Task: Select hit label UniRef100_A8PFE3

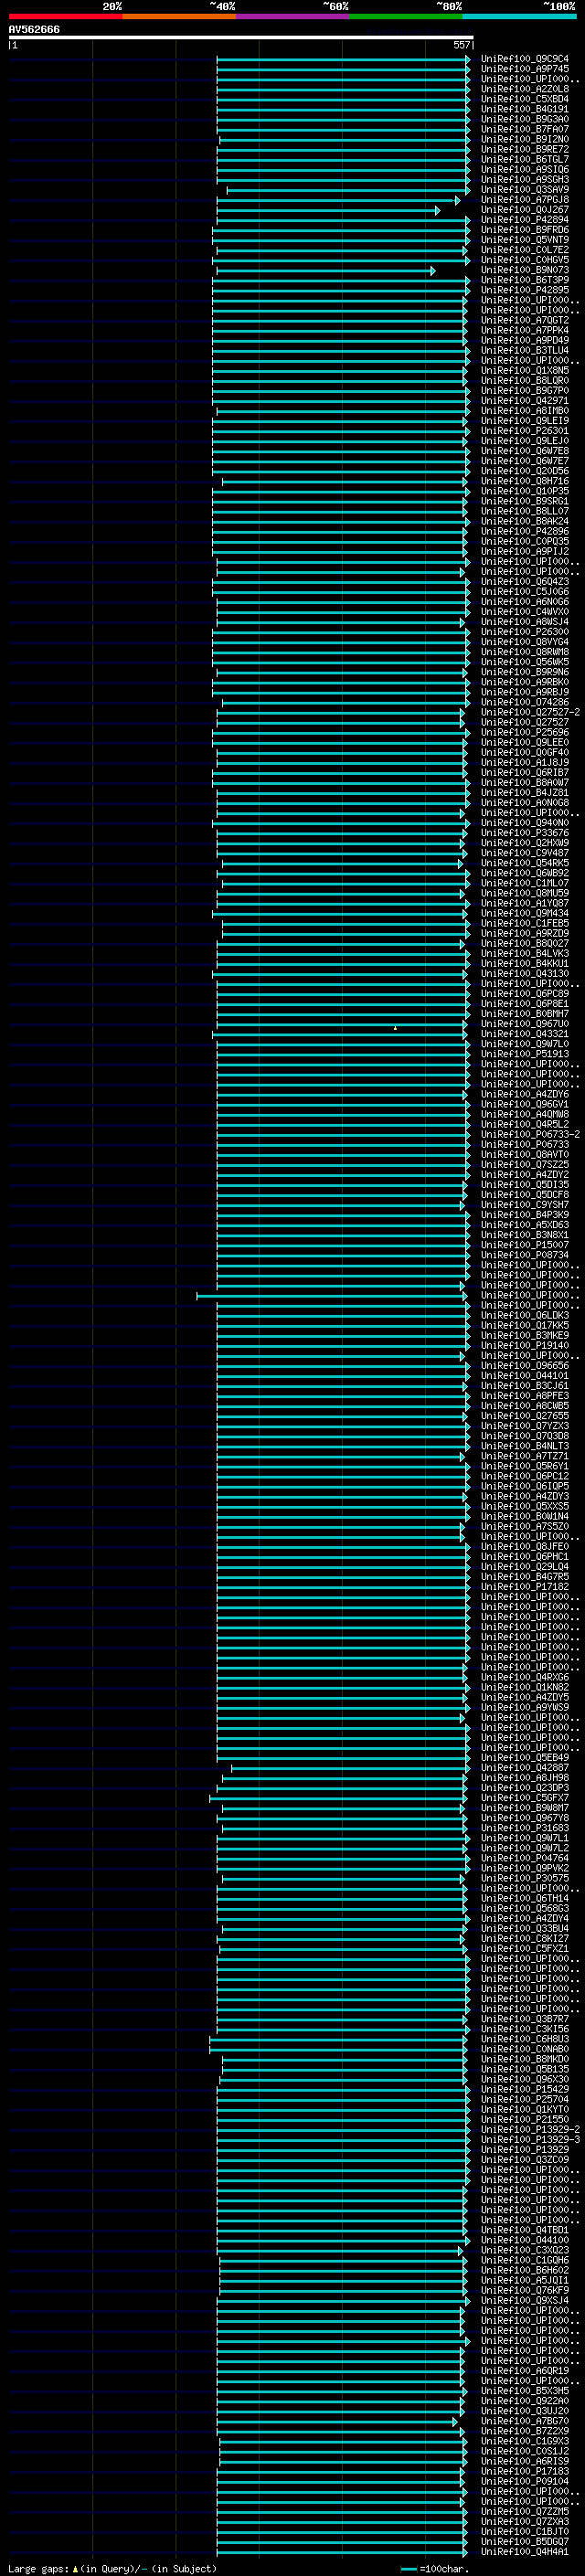Action: tap(524, 1396)
